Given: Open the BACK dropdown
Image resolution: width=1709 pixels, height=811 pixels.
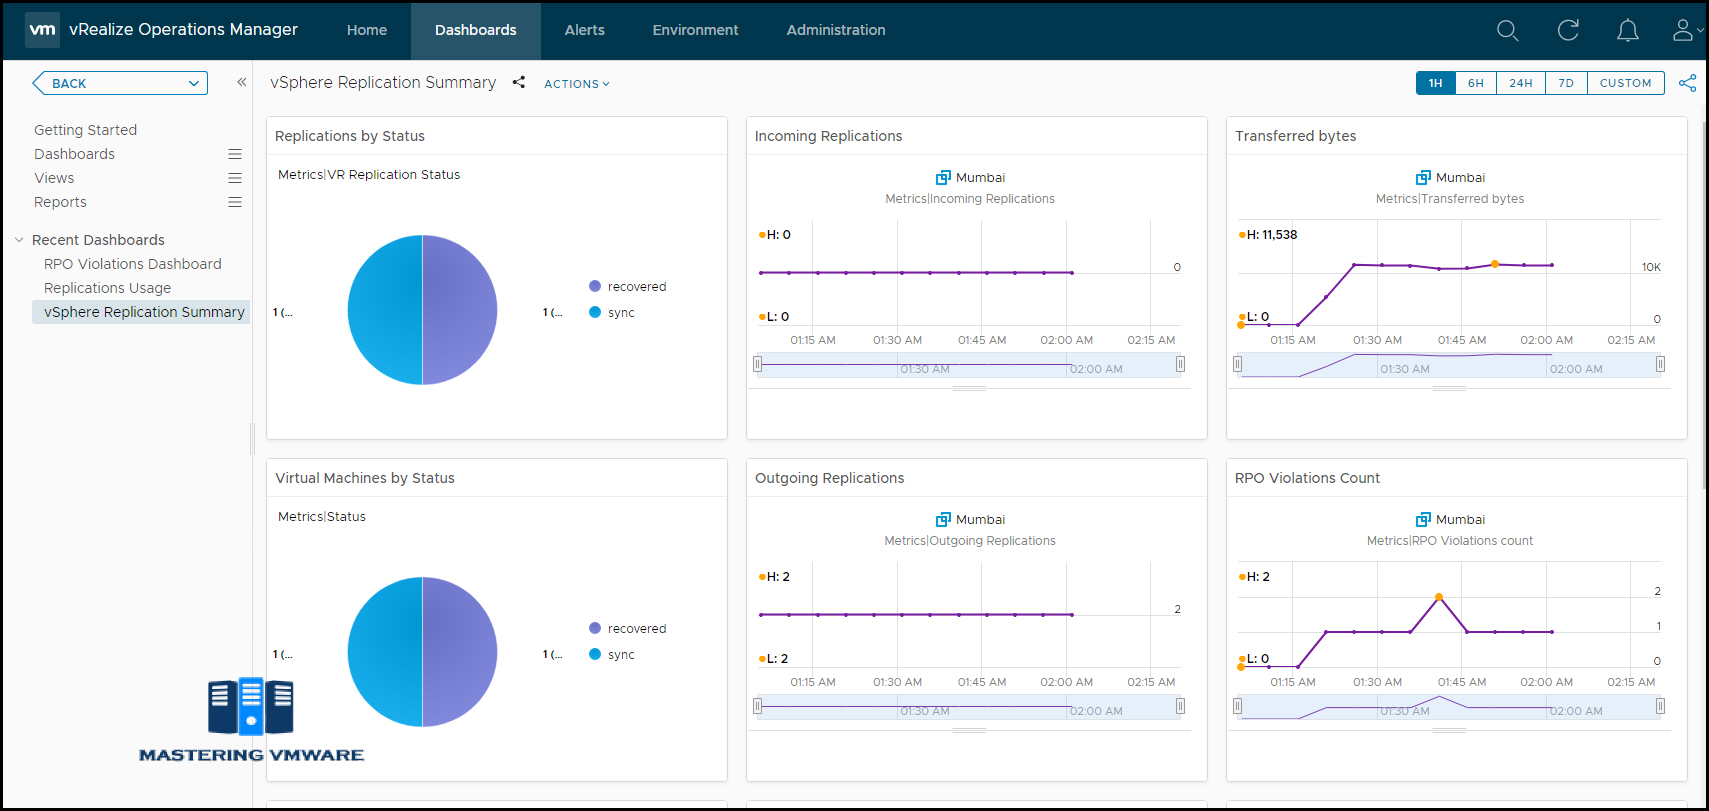Looking at the screenshot, I should click(120, 83).
